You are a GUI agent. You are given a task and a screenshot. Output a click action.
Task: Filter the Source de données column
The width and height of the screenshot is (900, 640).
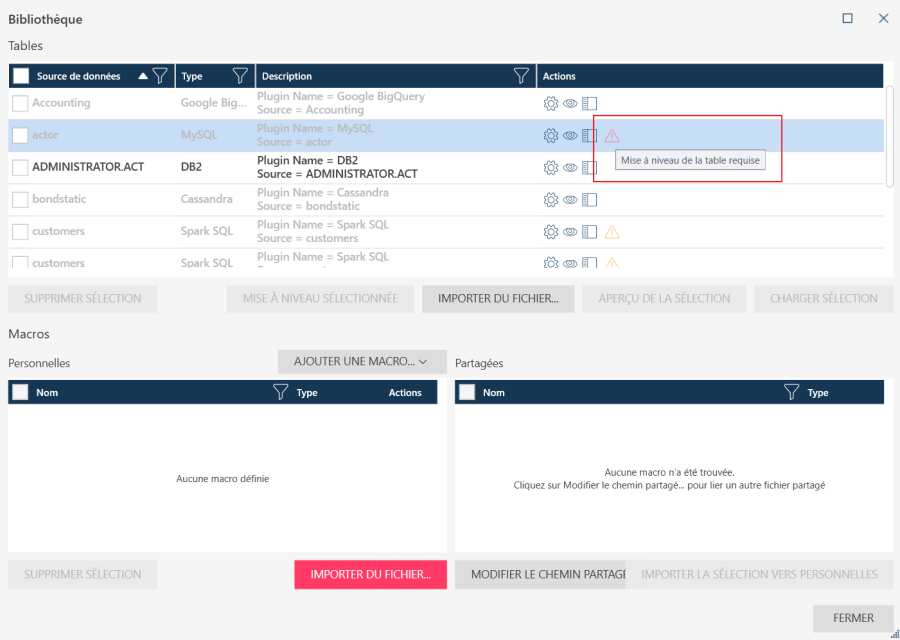[x=159, y=76]
